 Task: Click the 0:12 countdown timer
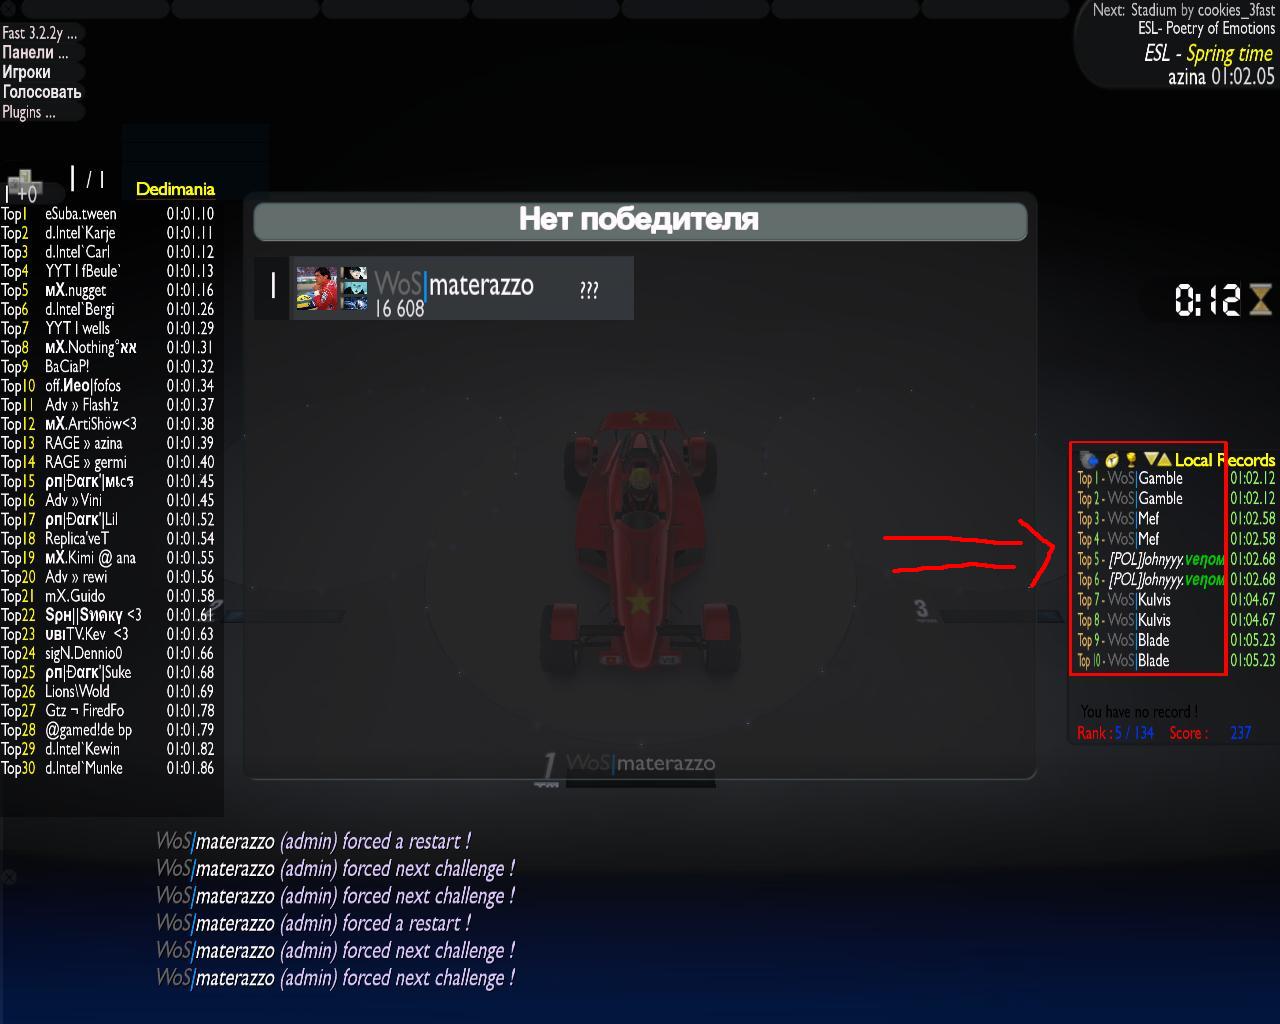1207,300
